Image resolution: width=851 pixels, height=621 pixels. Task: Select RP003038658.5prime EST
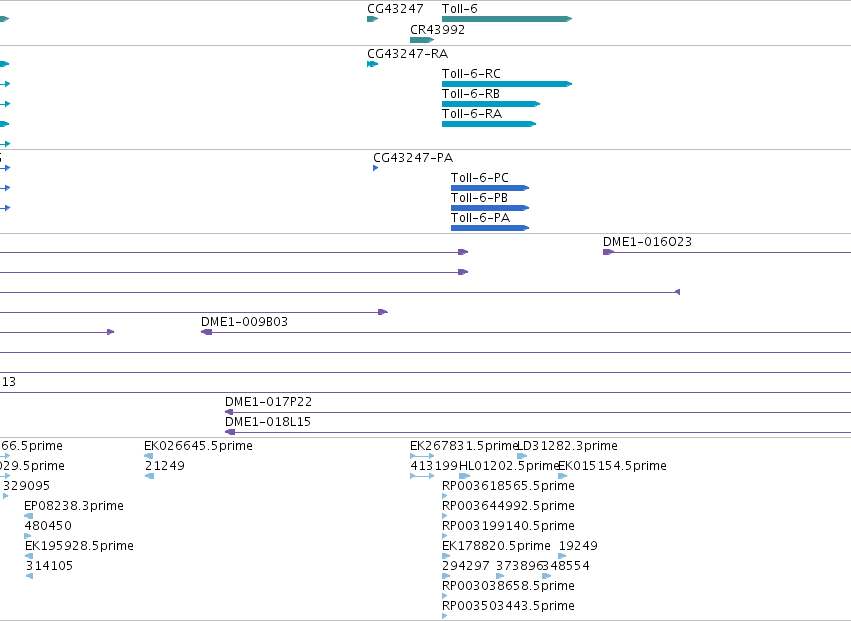(508, 586)
